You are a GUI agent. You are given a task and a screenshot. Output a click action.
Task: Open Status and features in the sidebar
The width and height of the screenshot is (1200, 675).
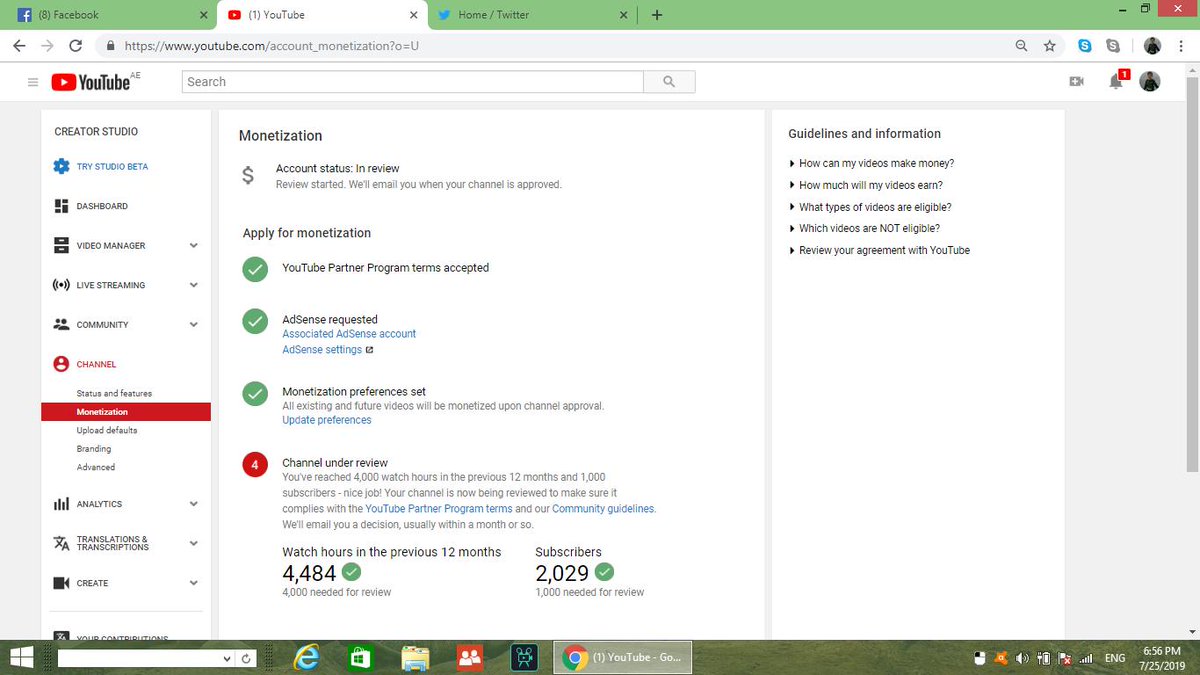point(114,393)
